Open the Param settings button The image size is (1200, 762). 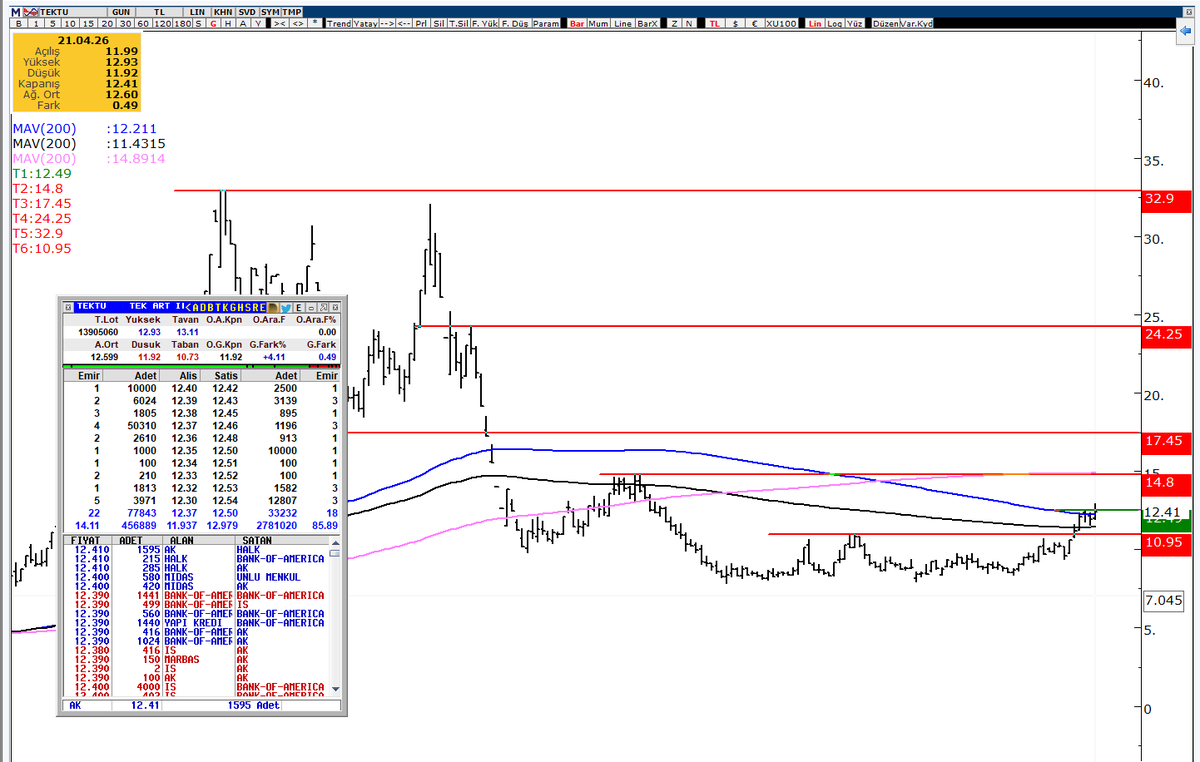click(545, 23)
